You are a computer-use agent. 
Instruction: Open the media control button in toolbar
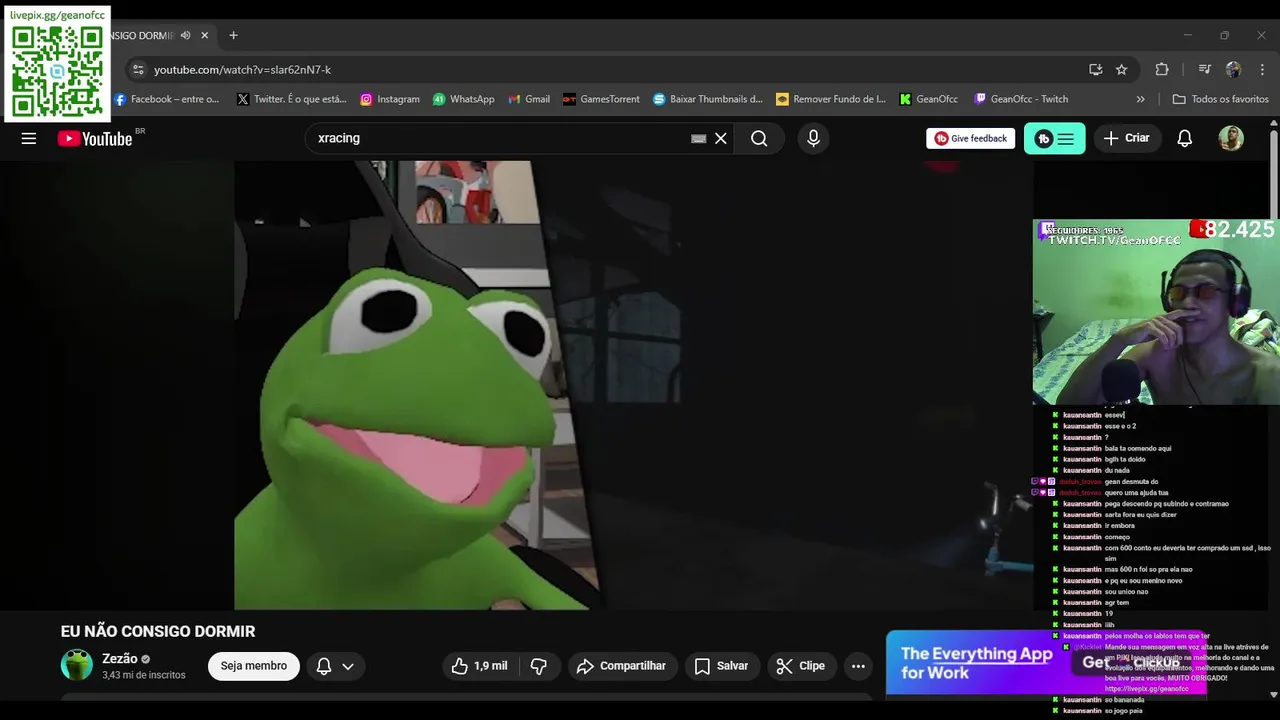tap(1204, 70)
